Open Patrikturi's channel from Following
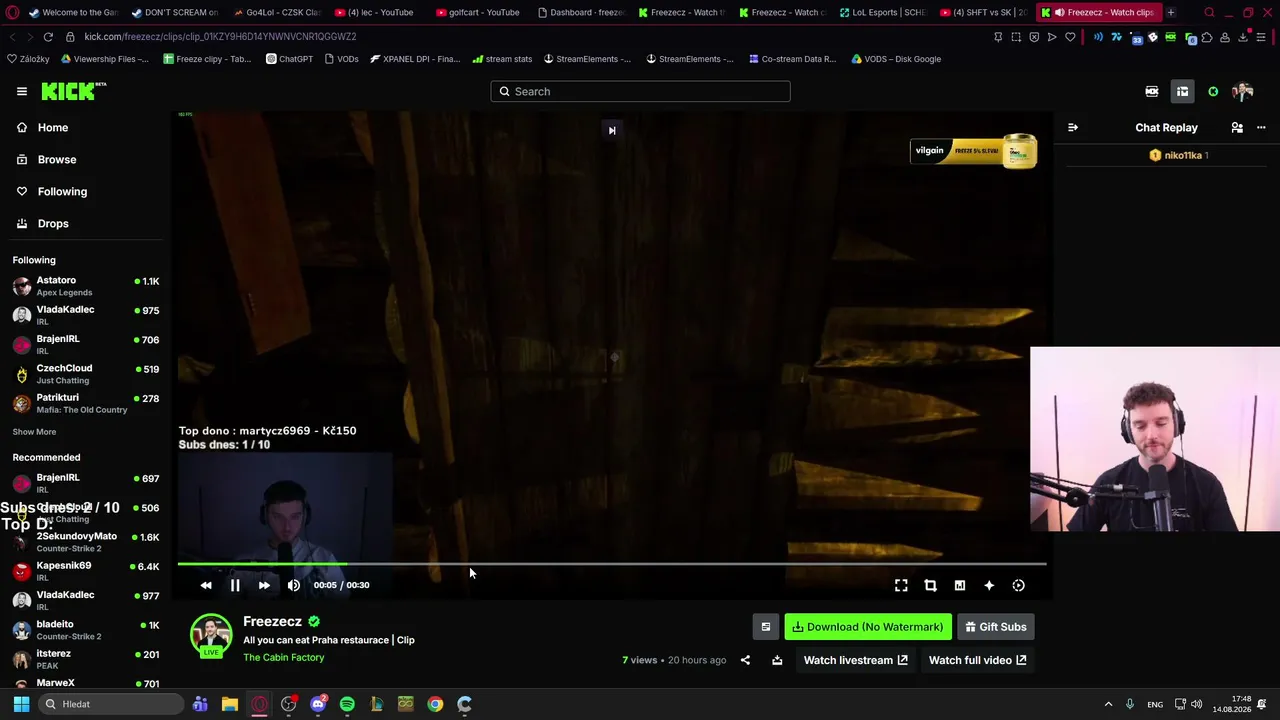1280x720 pixels. (x=85, y=403)
